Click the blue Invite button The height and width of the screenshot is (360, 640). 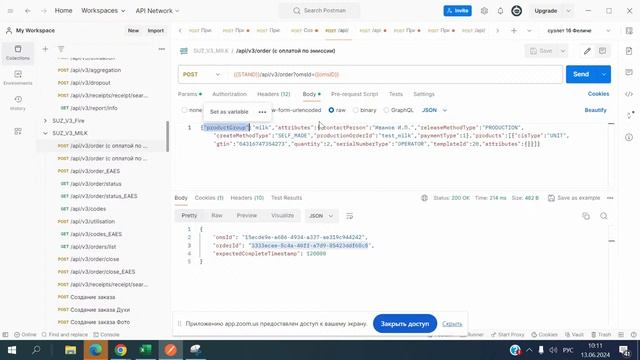point(458,11)
